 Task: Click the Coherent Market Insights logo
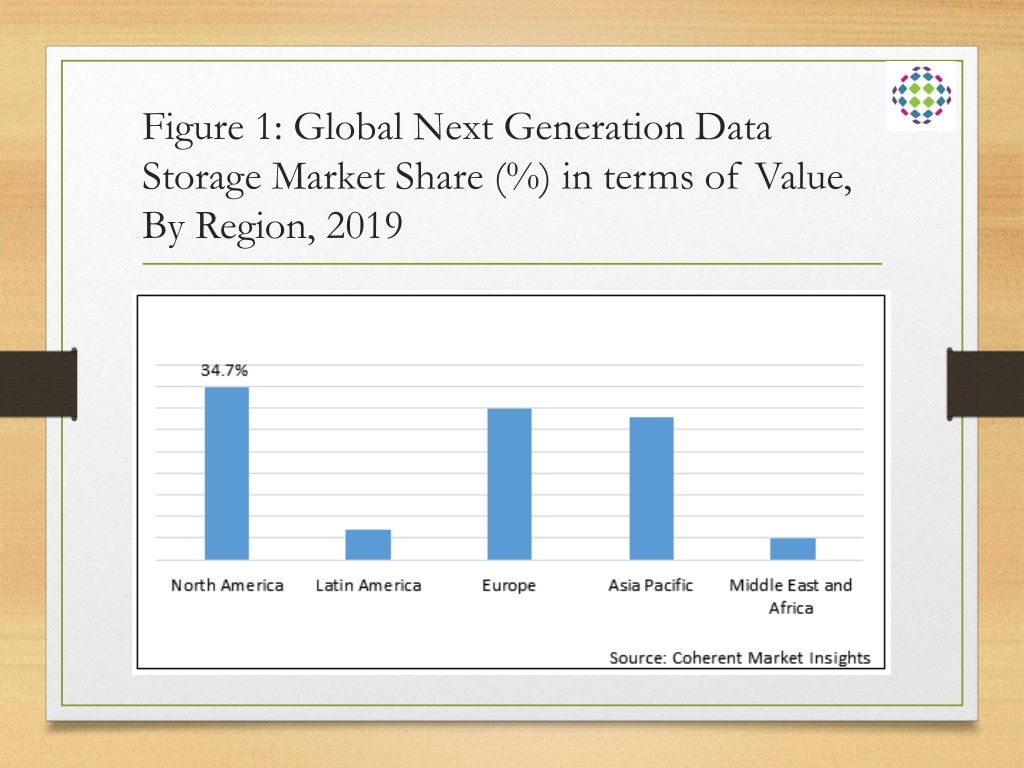(921, 95)
